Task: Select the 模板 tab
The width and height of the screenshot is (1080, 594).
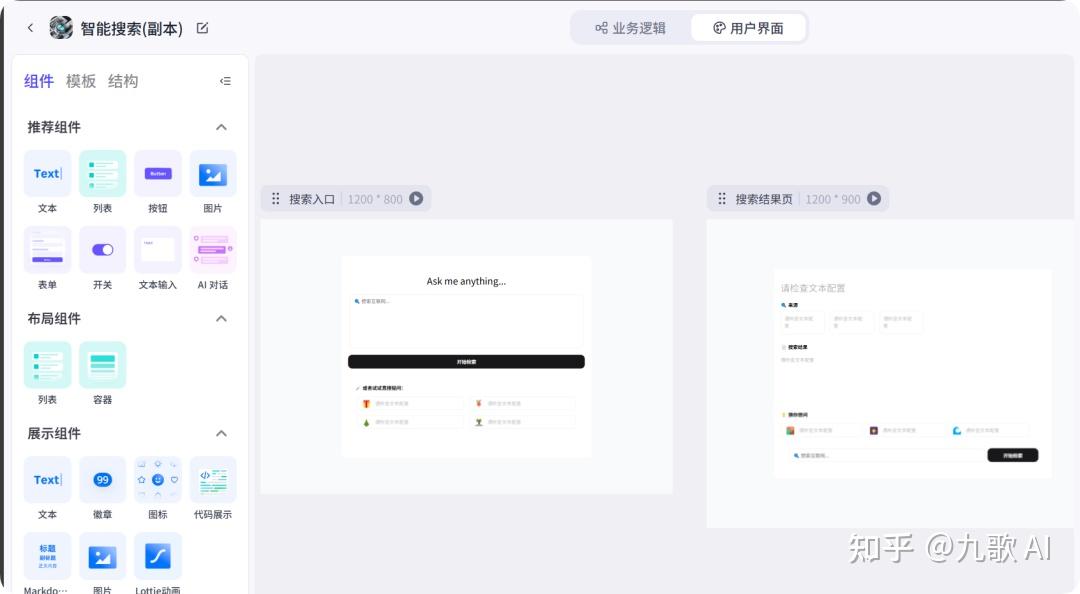Action: tap(81, 81)
